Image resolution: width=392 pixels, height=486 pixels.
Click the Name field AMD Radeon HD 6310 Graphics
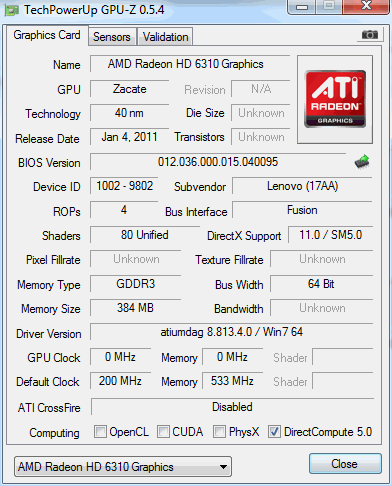(x=190, y=64)
